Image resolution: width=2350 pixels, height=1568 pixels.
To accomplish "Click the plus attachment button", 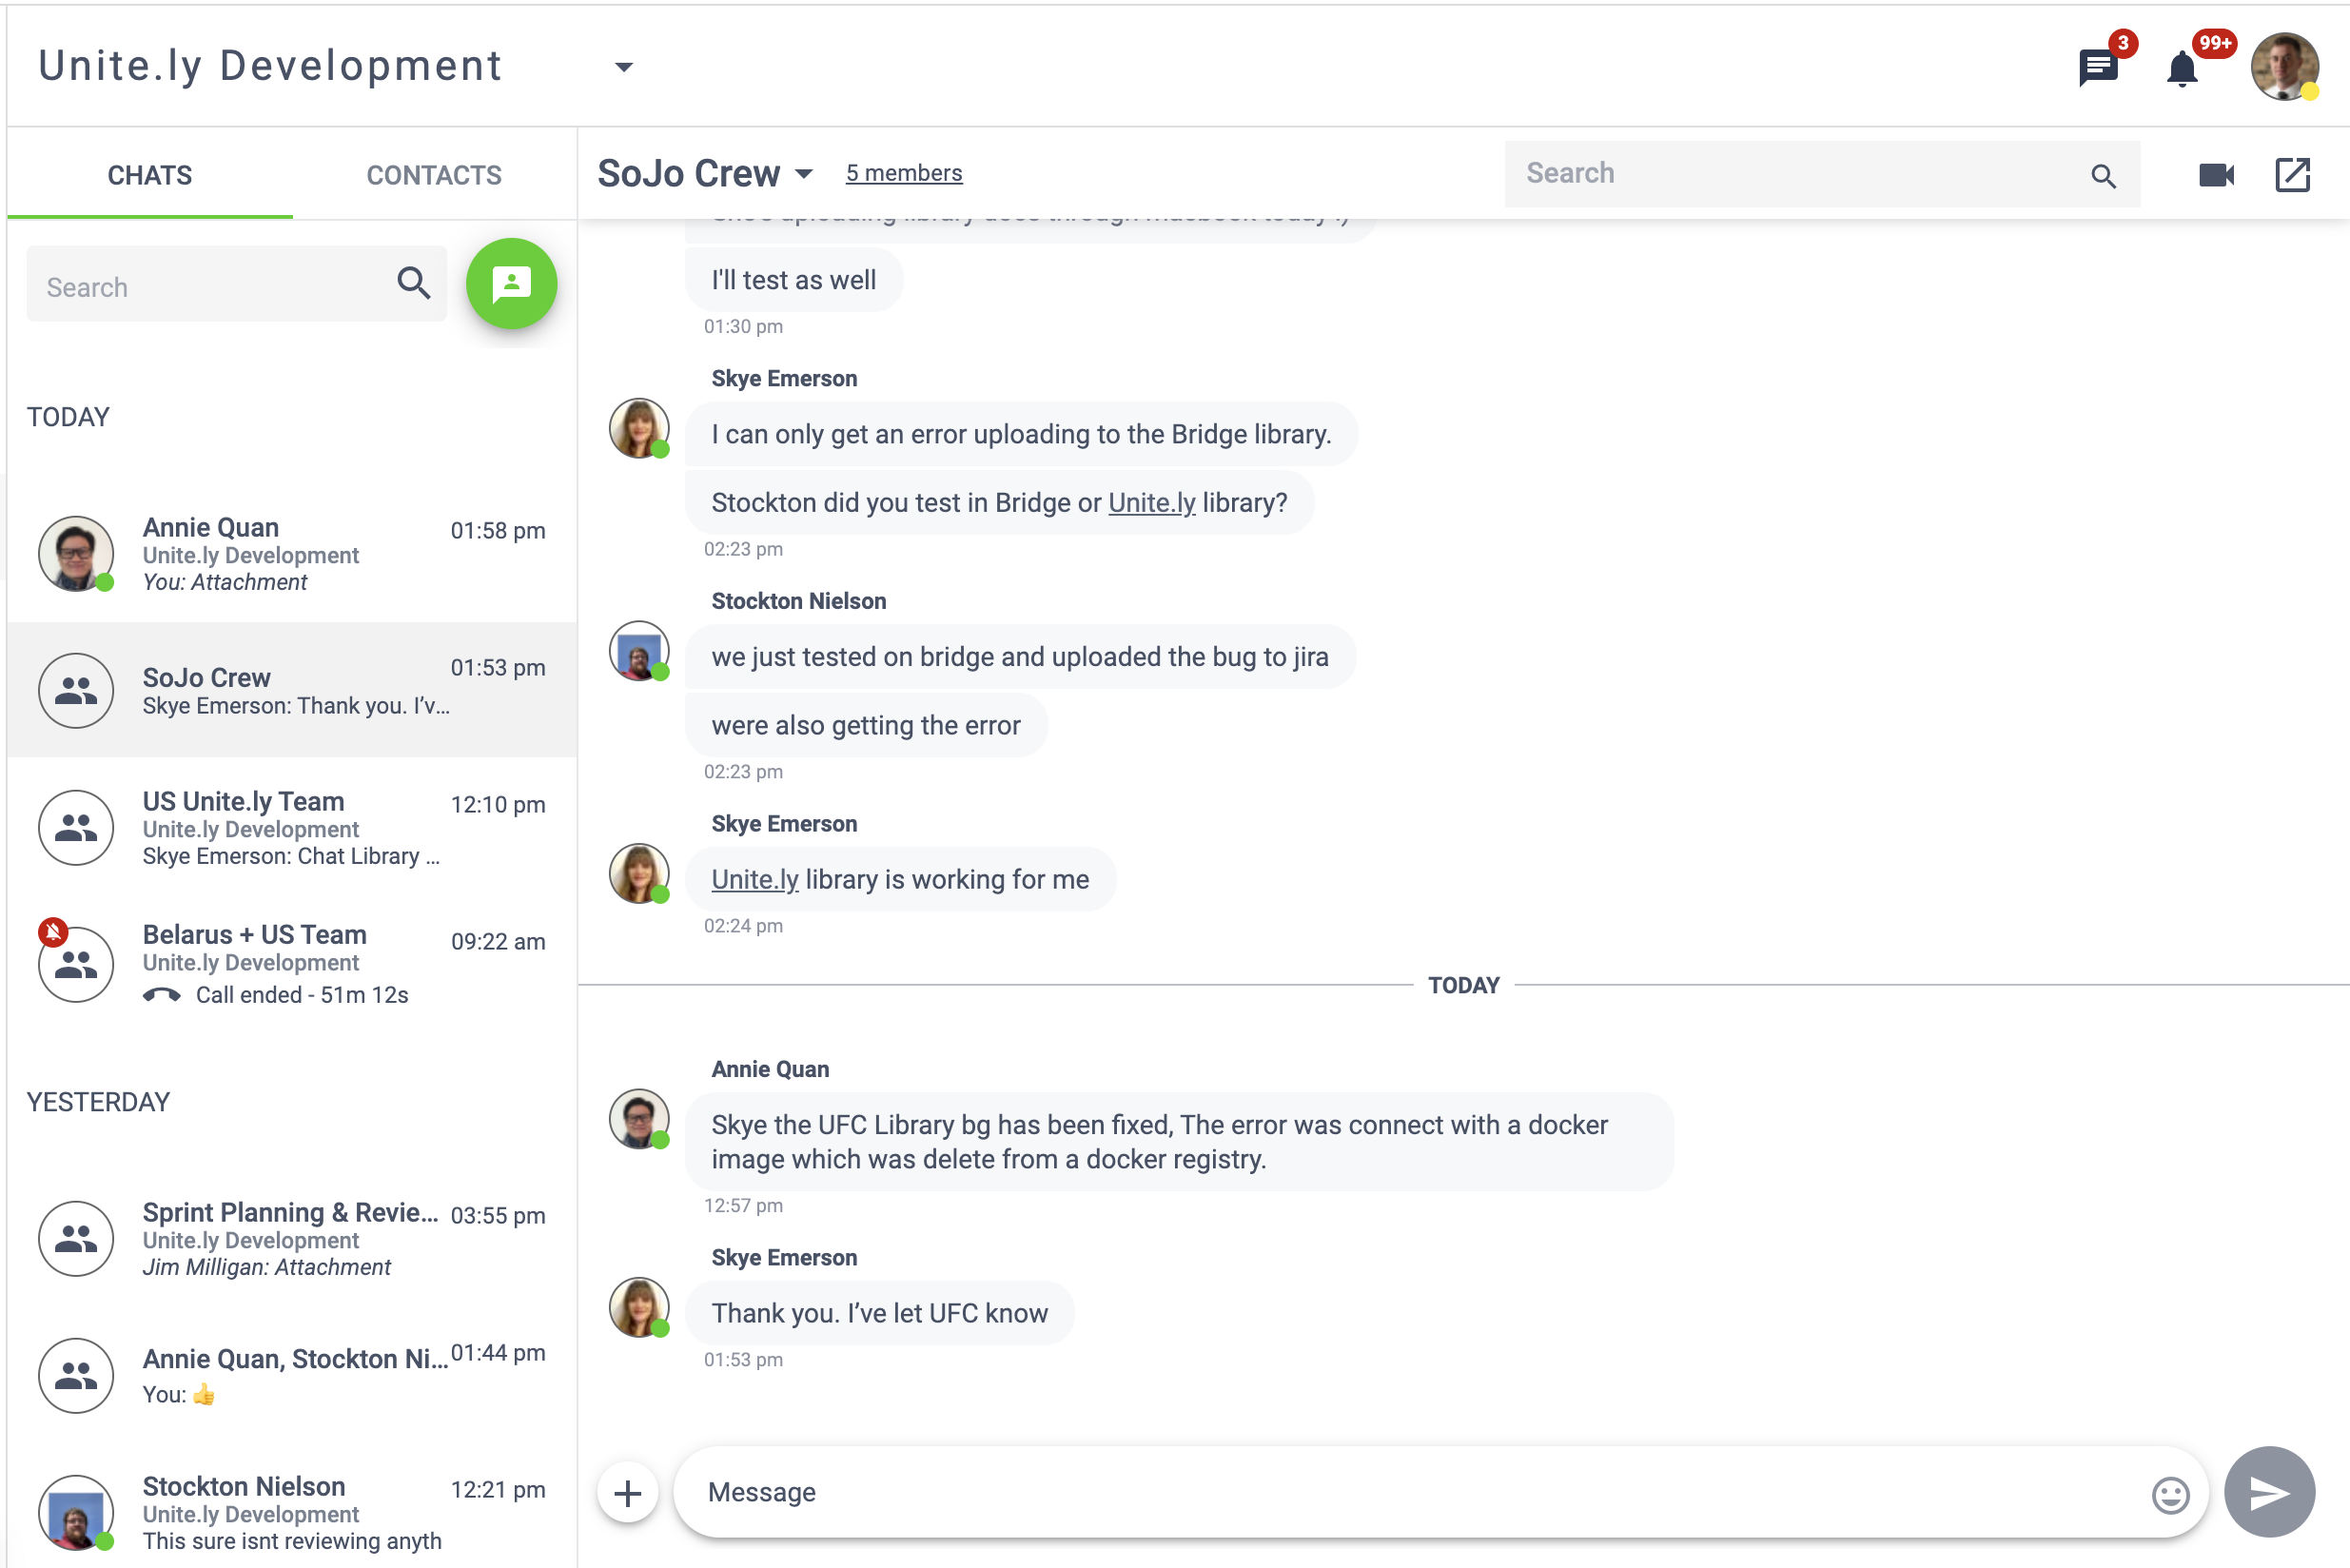I will click(x=628, y=1493).
